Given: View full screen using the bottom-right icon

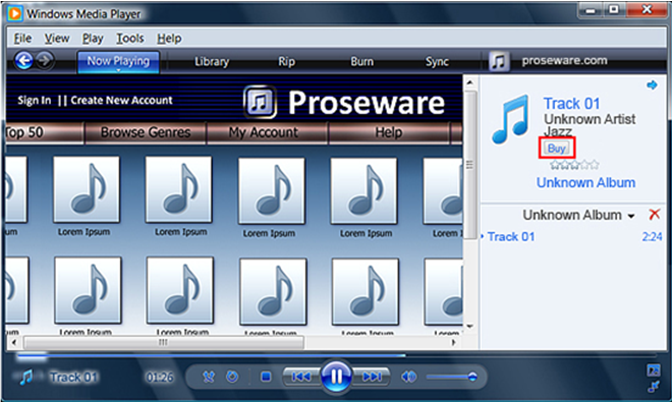Looking at the screenshot, I should [653, 370].
